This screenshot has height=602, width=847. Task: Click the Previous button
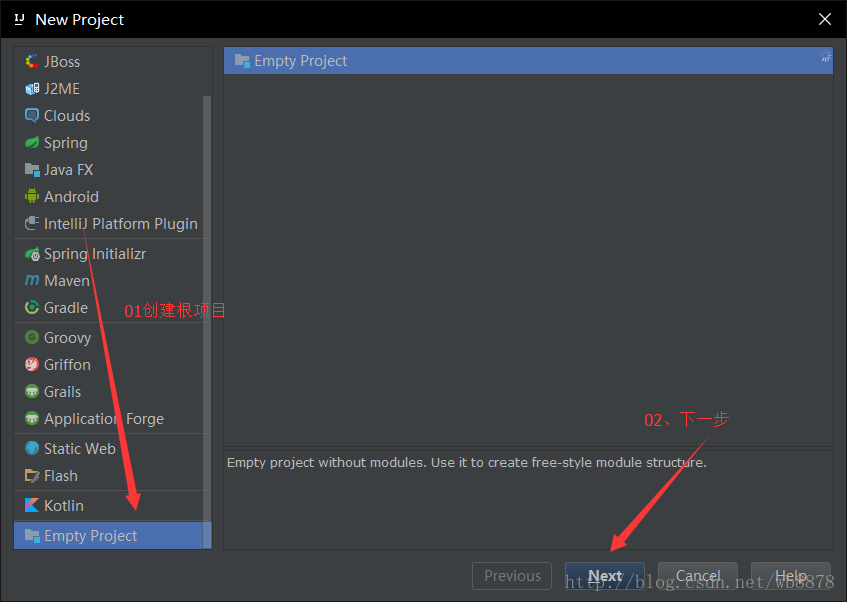click(x=512, y=576)
